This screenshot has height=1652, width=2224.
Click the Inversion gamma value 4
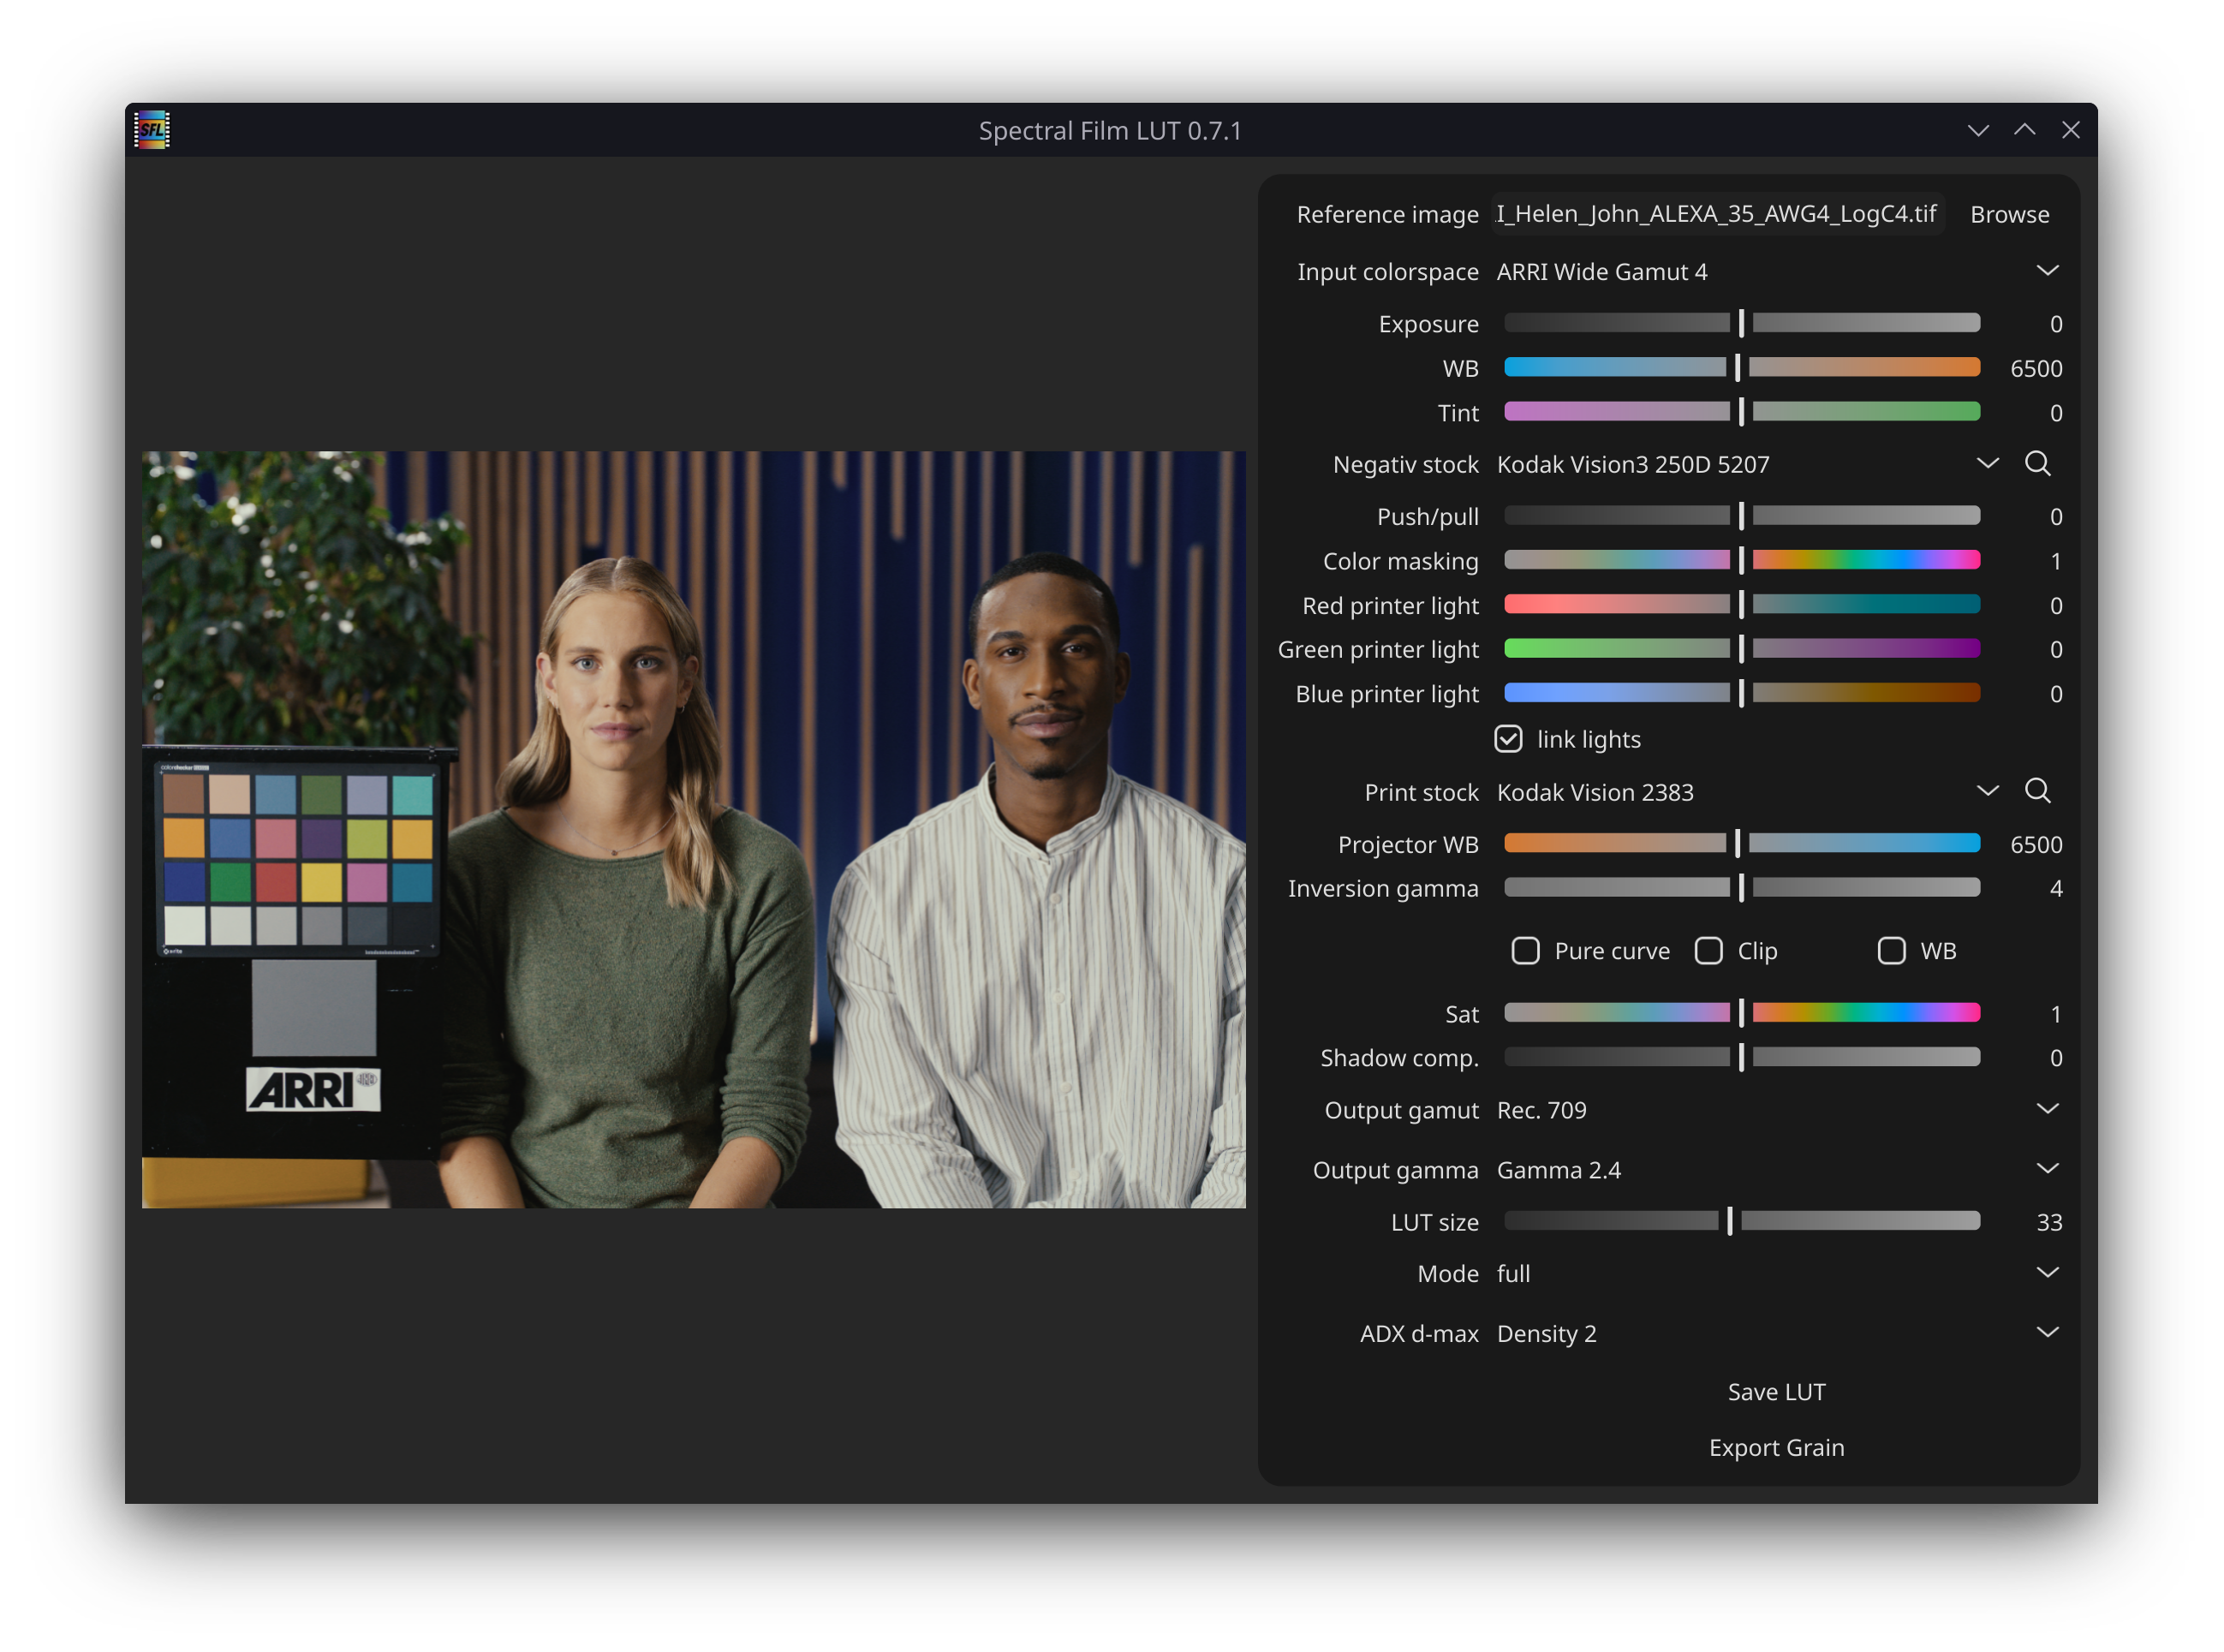pyautogui.click(x=2056, y=889)
